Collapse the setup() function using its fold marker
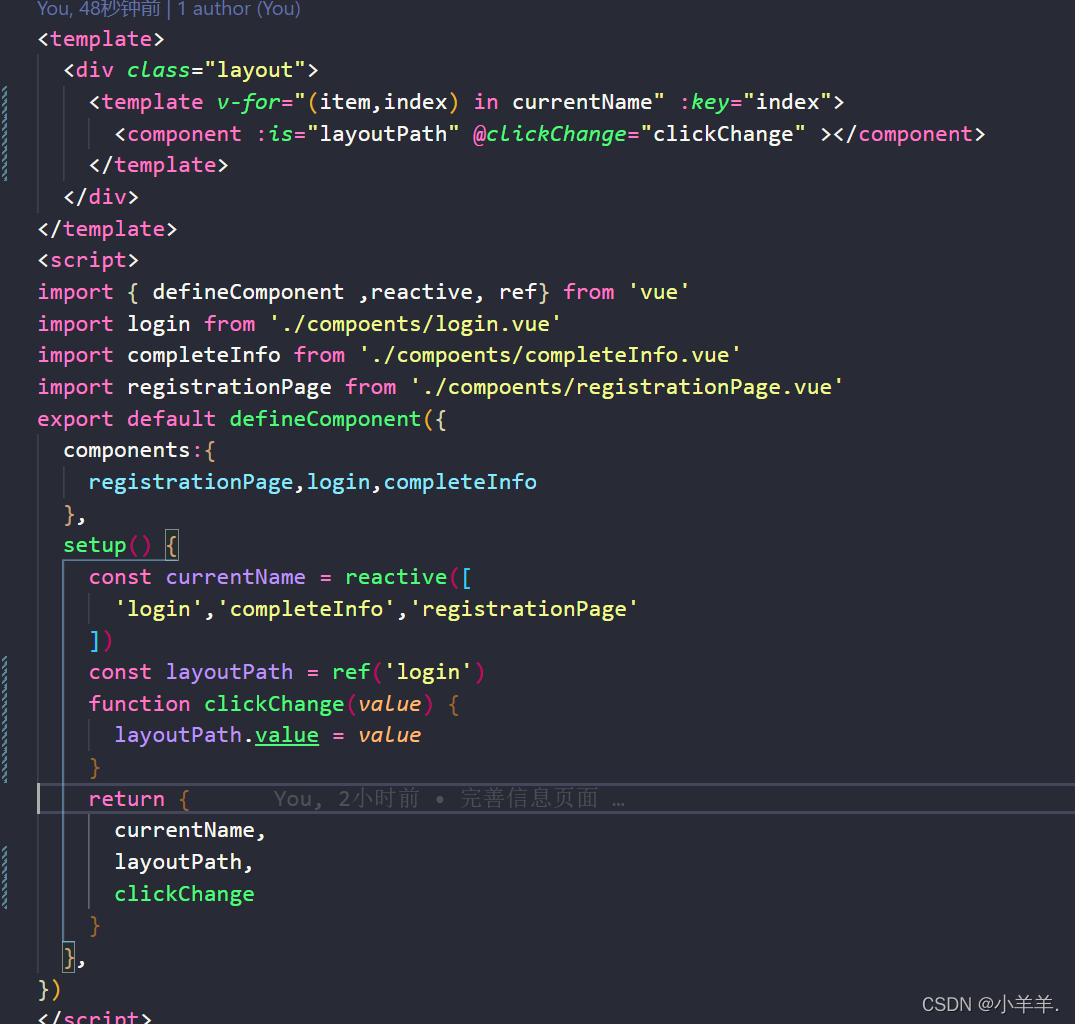1075x1024 pixels. [x=170, y=545]
